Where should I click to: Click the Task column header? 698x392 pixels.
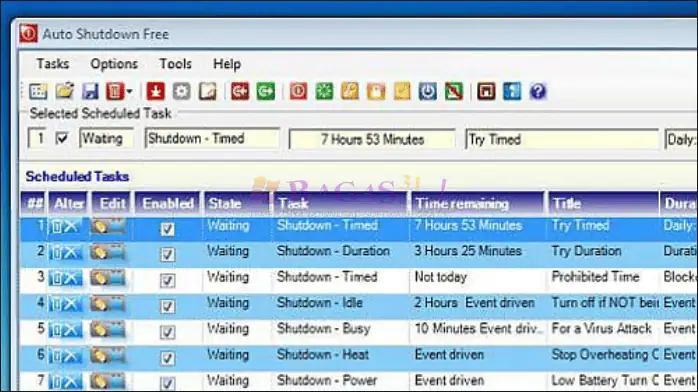341,204
